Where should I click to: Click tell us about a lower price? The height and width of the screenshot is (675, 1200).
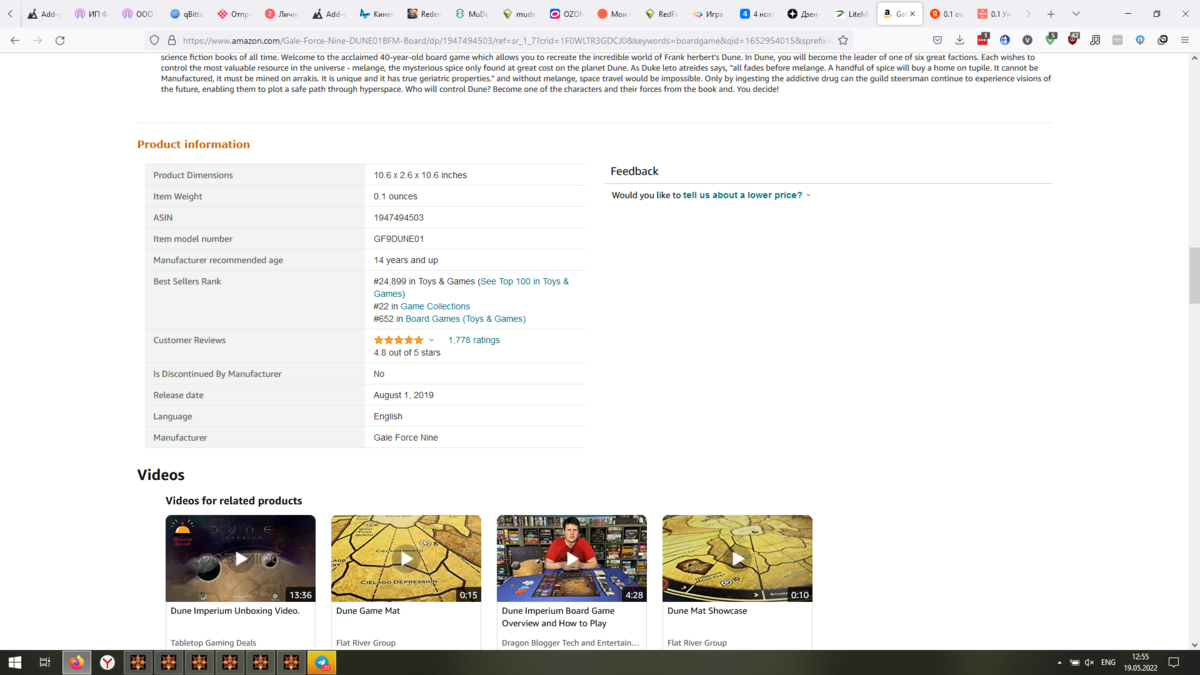(743, 195)
